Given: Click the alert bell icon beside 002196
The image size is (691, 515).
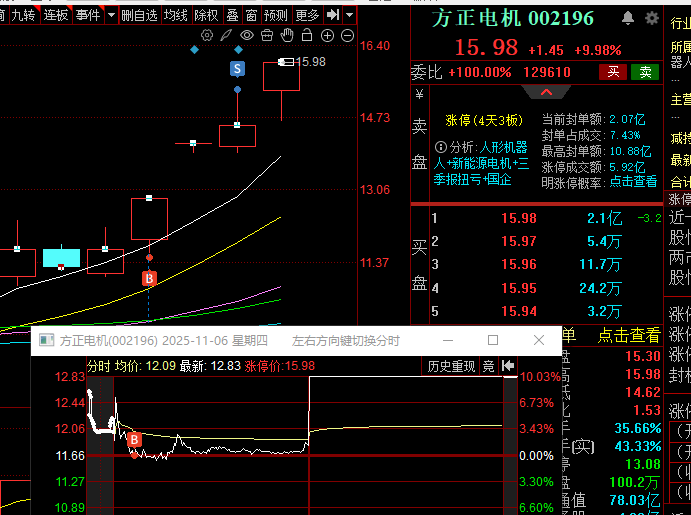Looking at the screenshot, I should click(x=628, y=18).
